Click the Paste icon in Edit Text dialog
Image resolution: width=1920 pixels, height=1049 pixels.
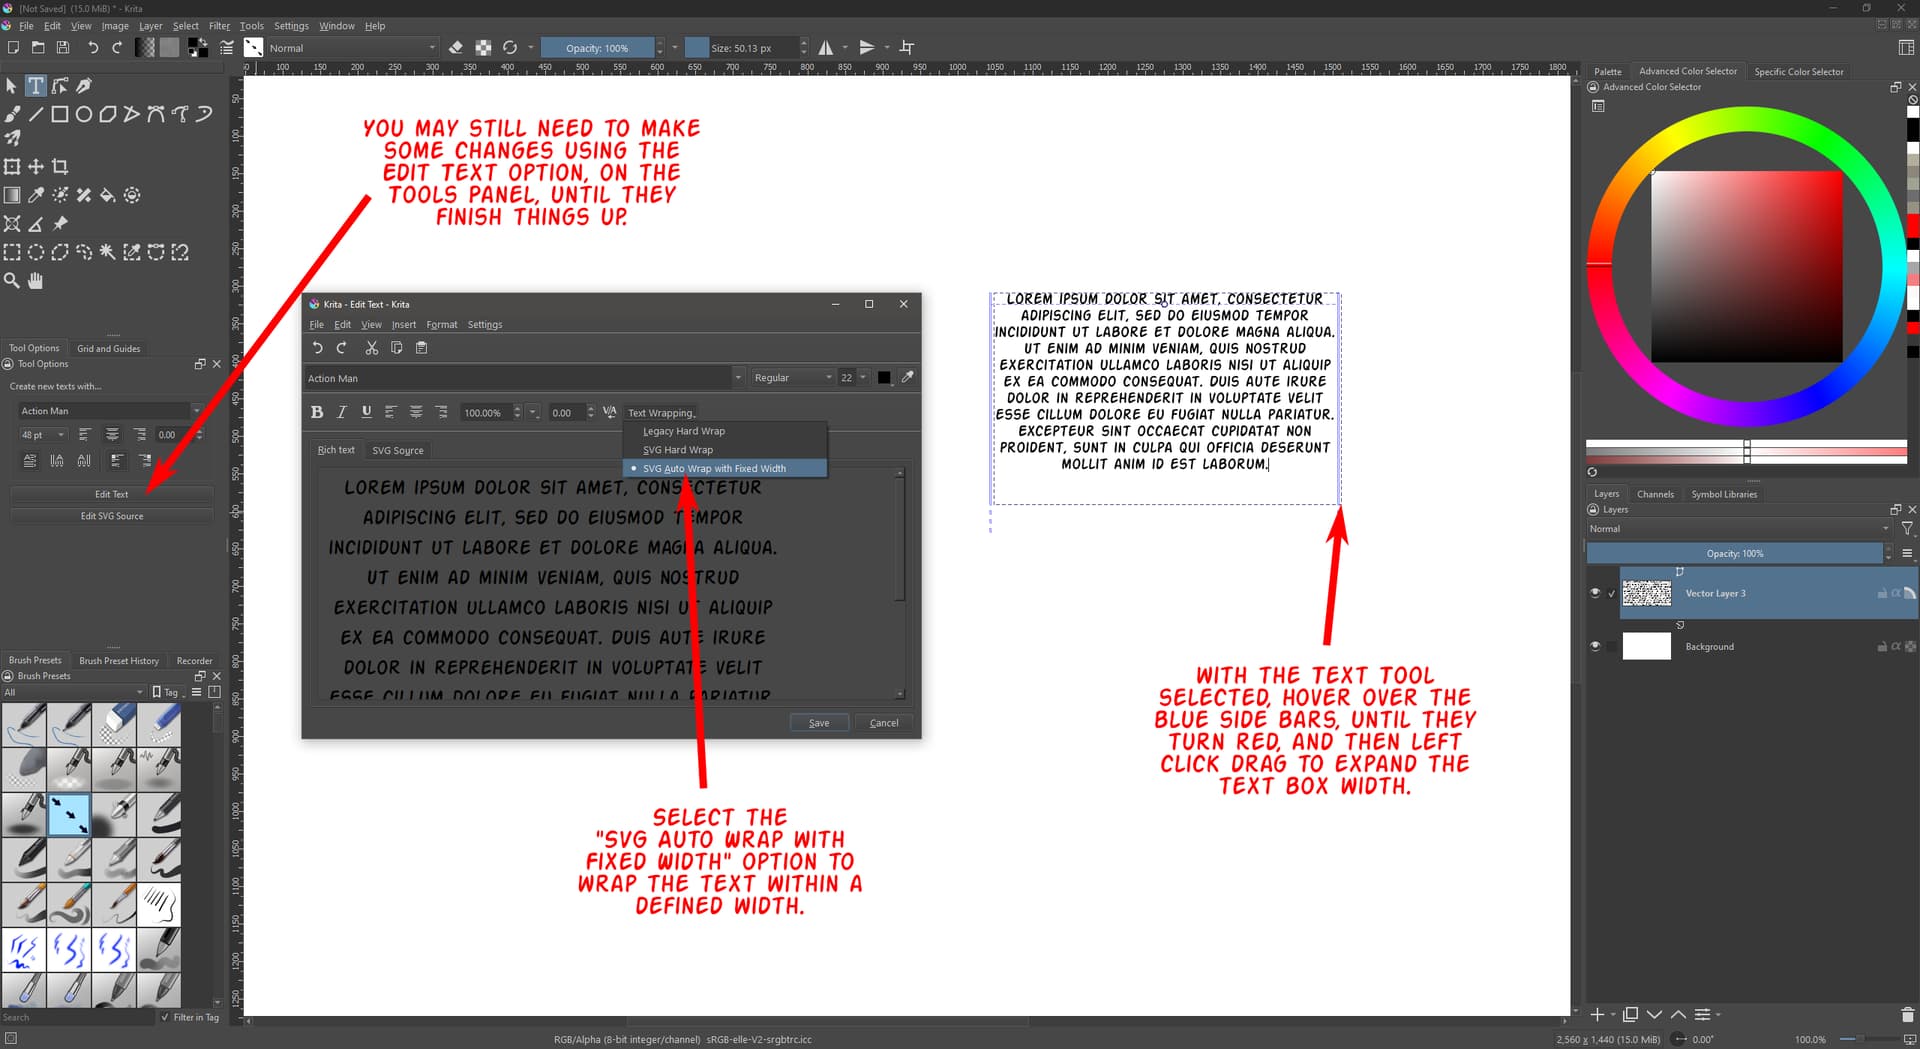click(x=421, y=348)
